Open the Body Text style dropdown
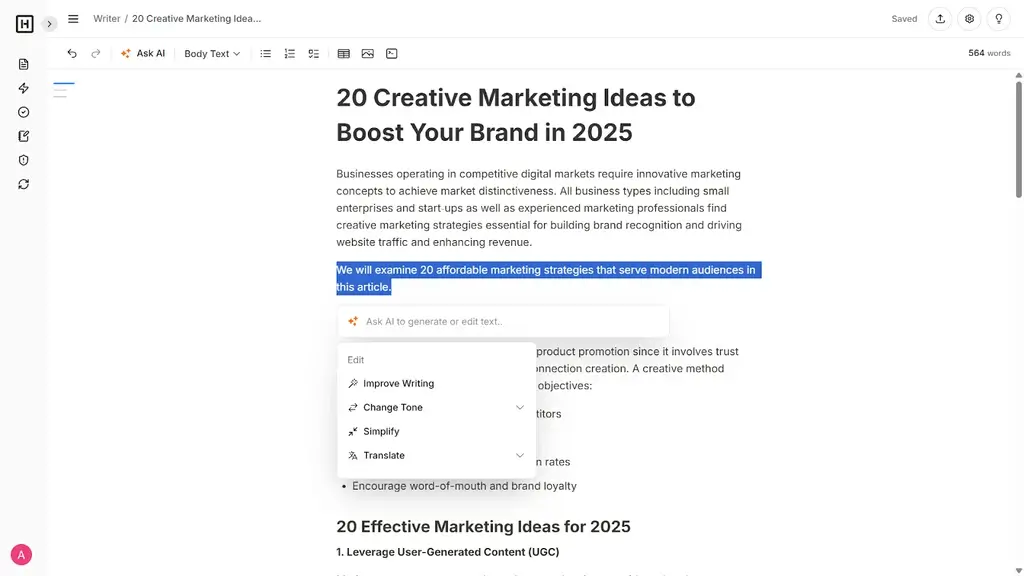 coord(210,53)
